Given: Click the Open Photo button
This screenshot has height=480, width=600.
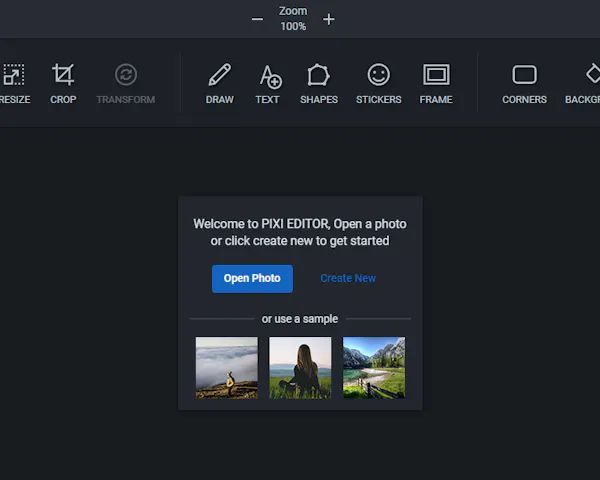Looking at the screenshot, I should (x=252, y=279).
